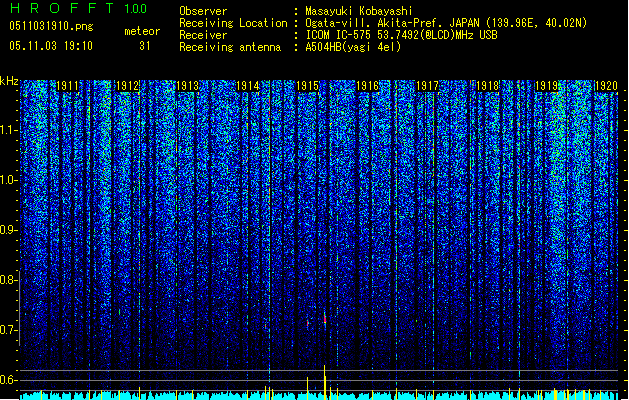Click the 1917 time marker
629x400 pixels.
pos(427,86)
